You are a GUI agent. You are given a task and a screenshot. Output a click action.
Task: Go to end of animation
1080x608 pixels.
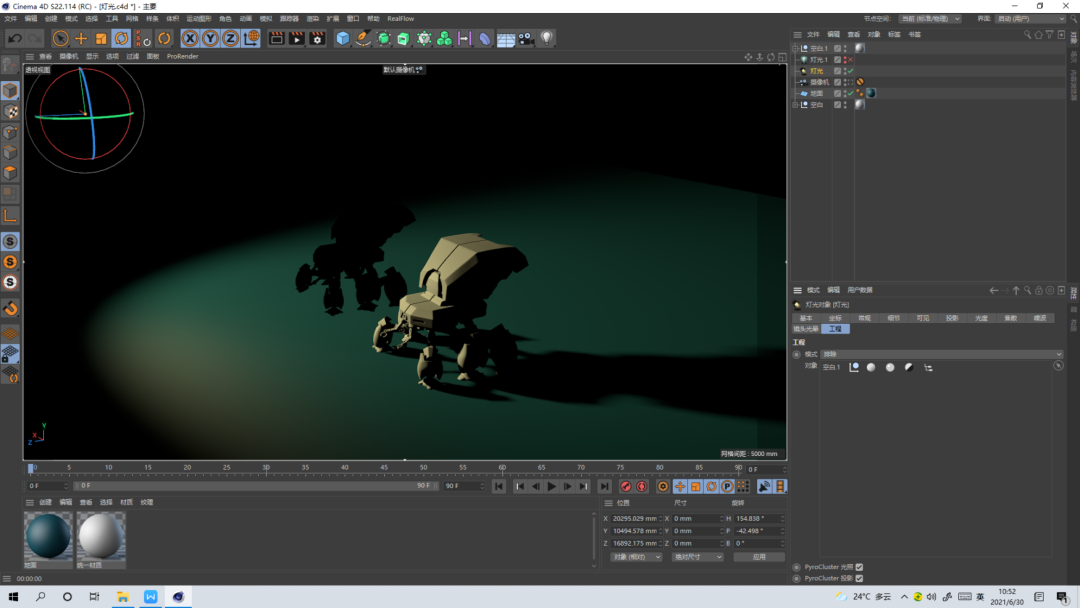point(604,487)
